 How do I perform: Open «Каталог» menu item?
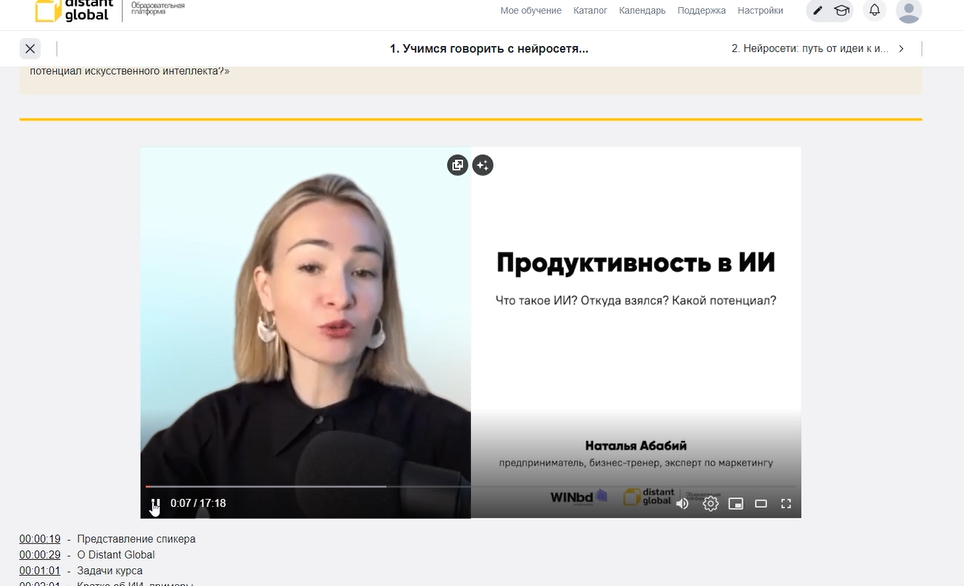(x=590, y=10)
